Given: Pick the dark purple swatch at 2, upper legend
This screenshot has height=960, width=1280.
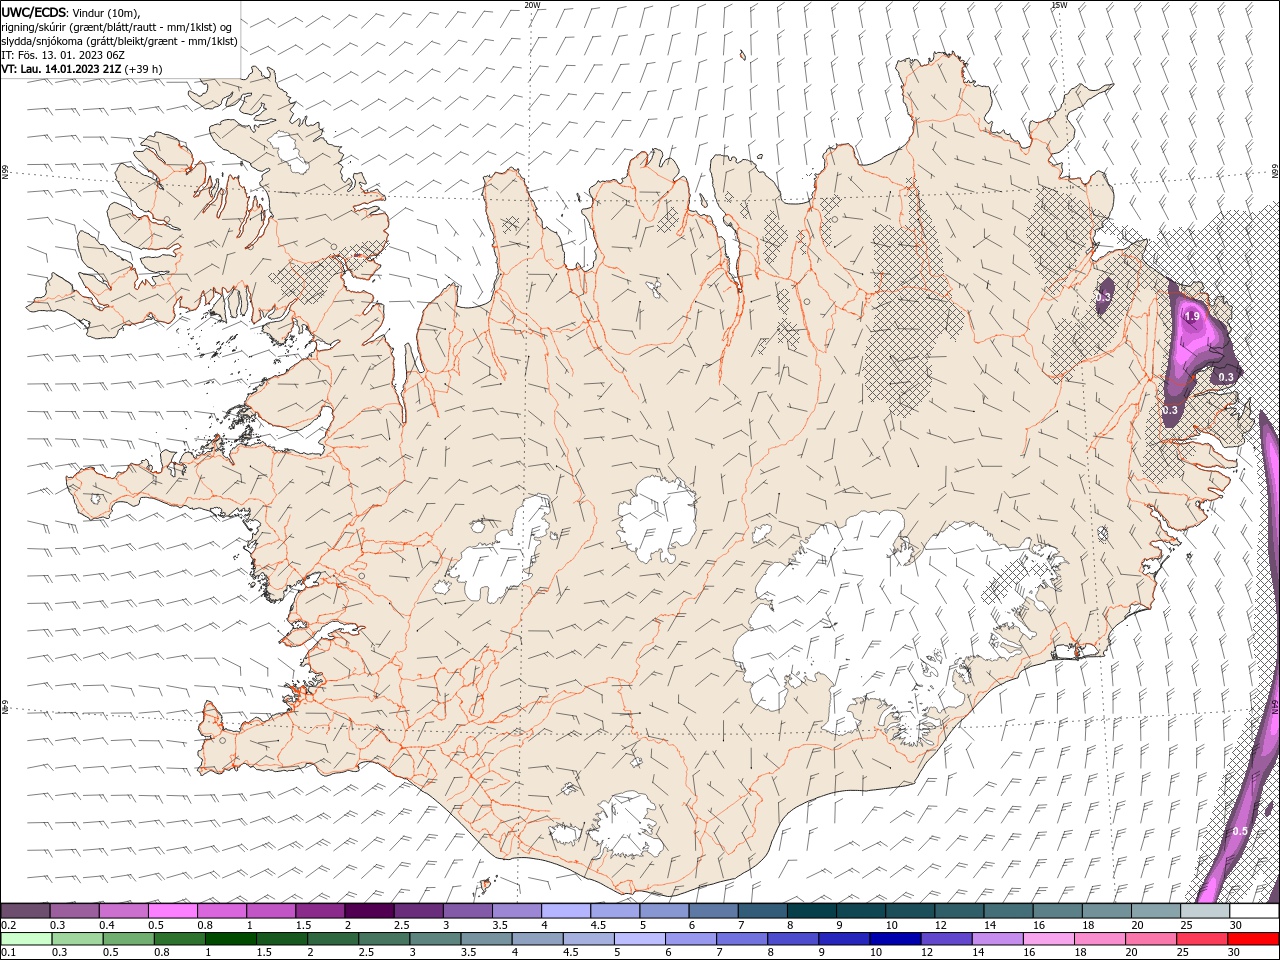Looking at the screenshot, I should tap(369, 911).
